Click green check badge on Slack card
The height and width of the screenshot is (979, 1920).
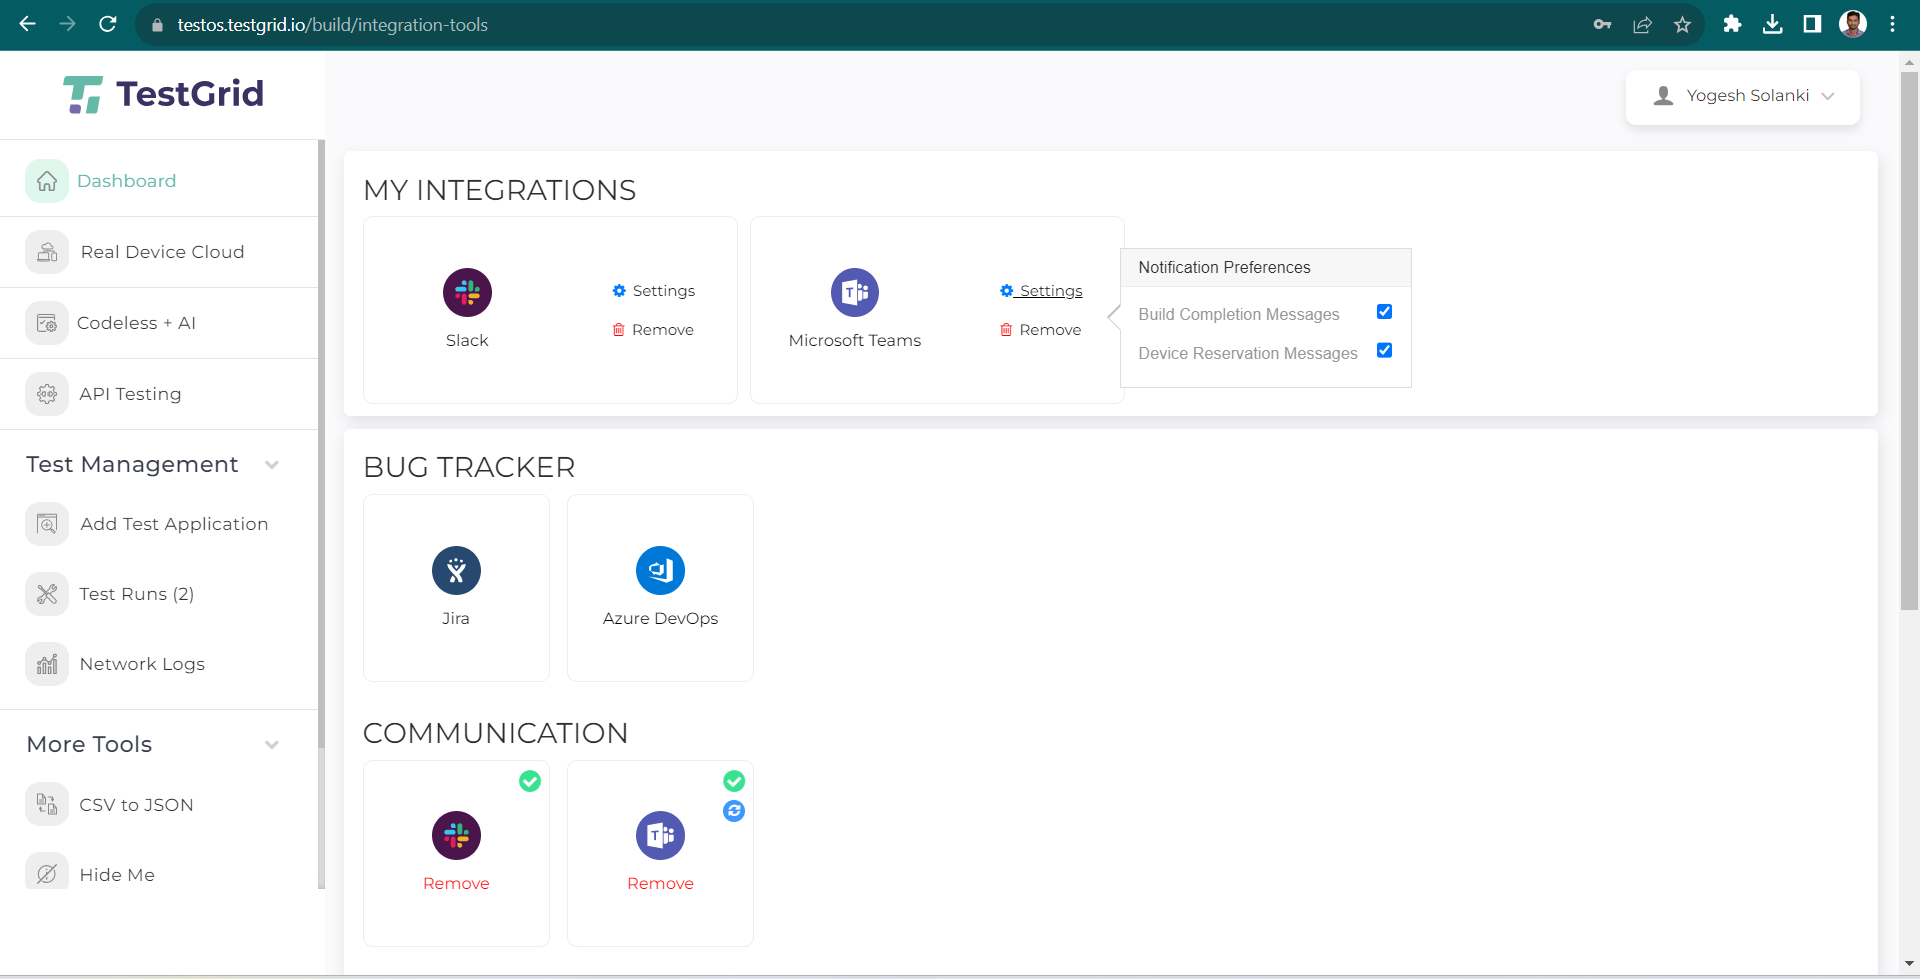coord(530,781)
